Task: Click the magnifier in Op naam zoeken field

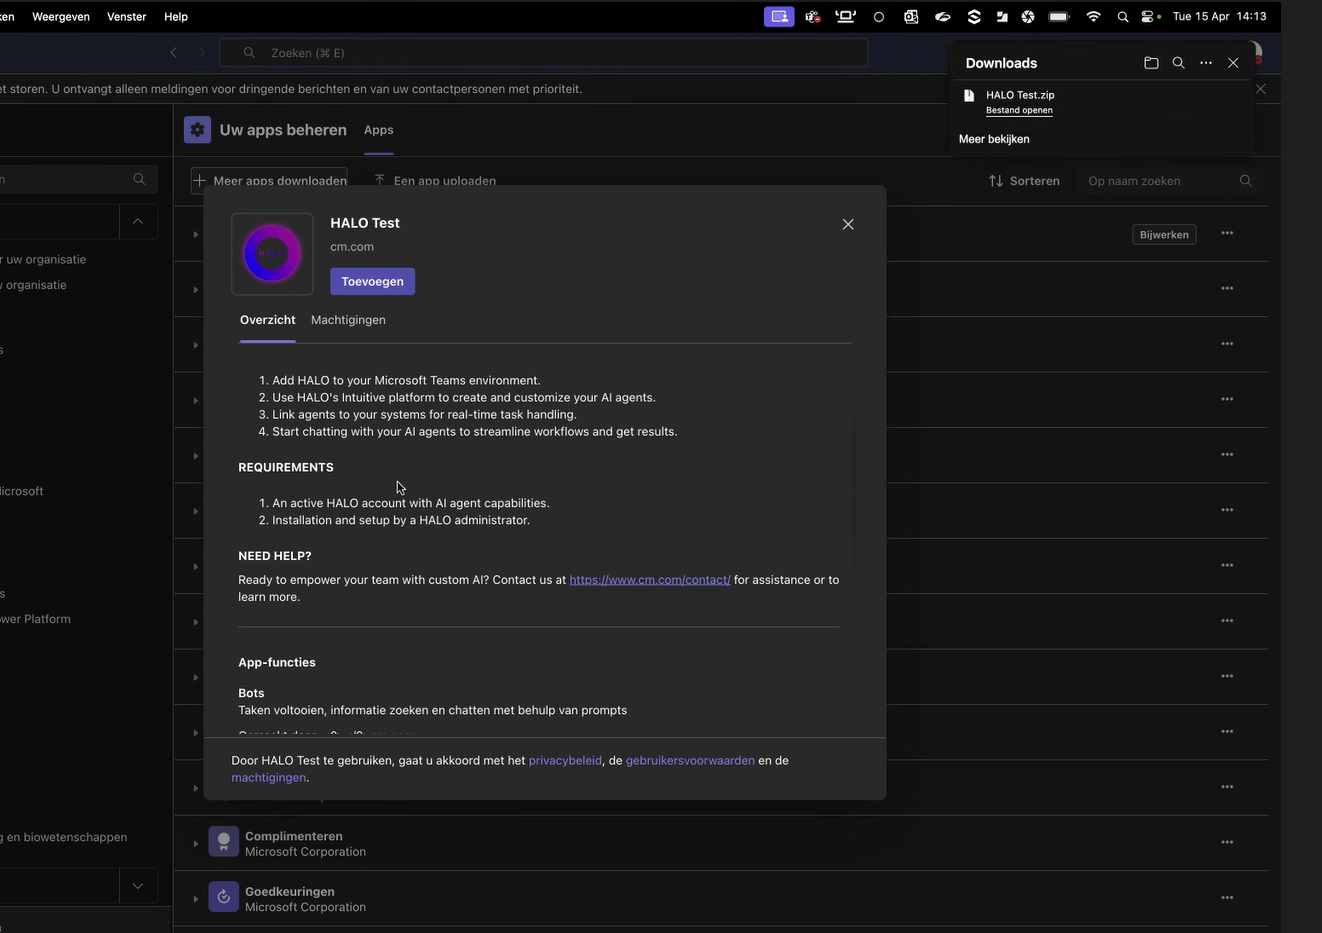Action: tap(1245, 181)
